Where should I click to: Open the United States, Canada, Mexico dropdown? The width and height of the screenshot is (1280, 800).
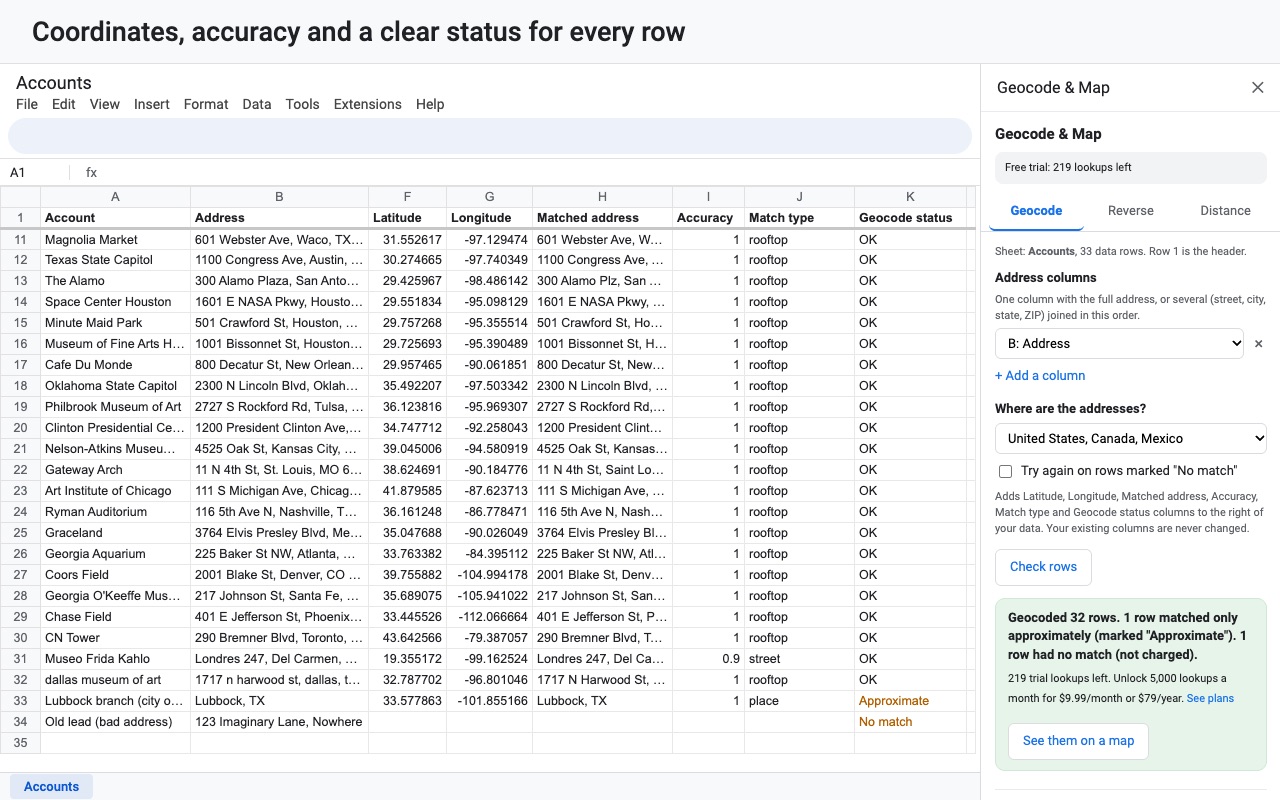pyautogui.click(x=1131, y=438)
